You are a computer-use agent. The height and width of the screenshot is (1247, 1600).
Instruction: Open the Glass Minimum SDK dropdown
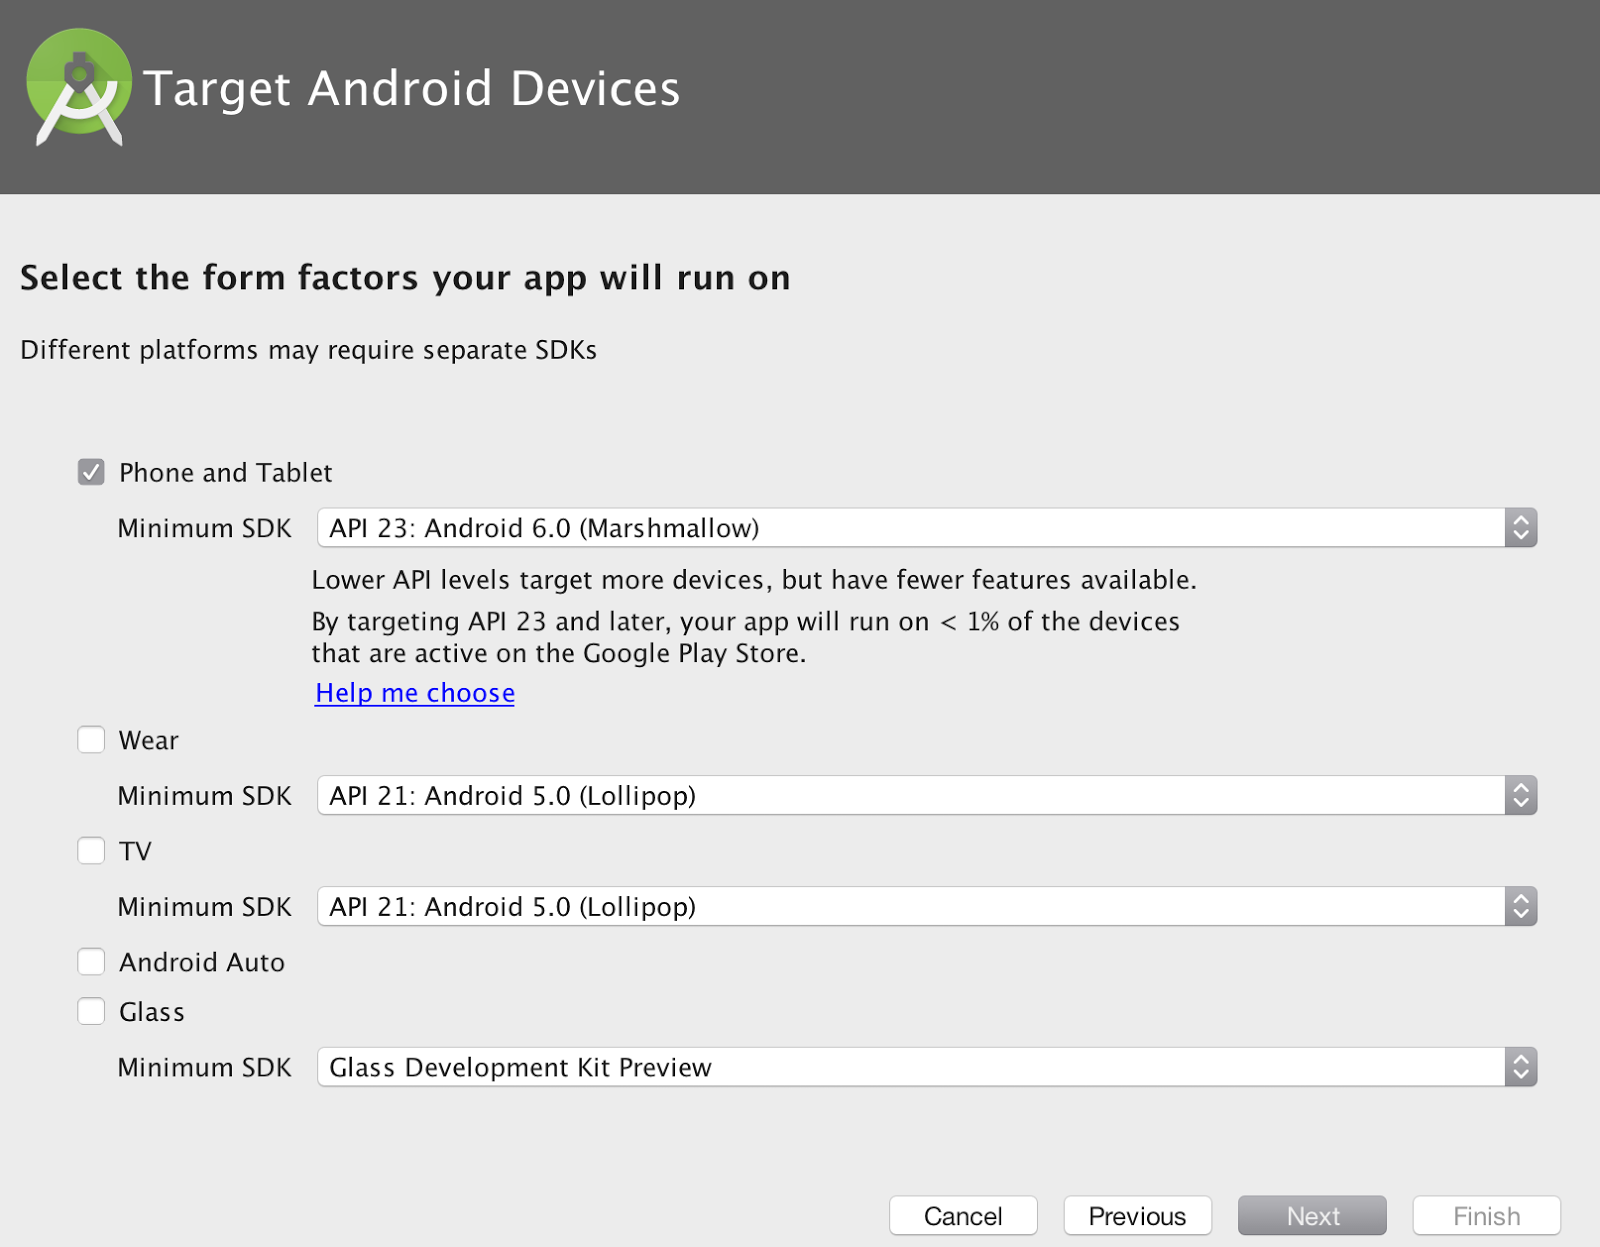[927, 1068]
